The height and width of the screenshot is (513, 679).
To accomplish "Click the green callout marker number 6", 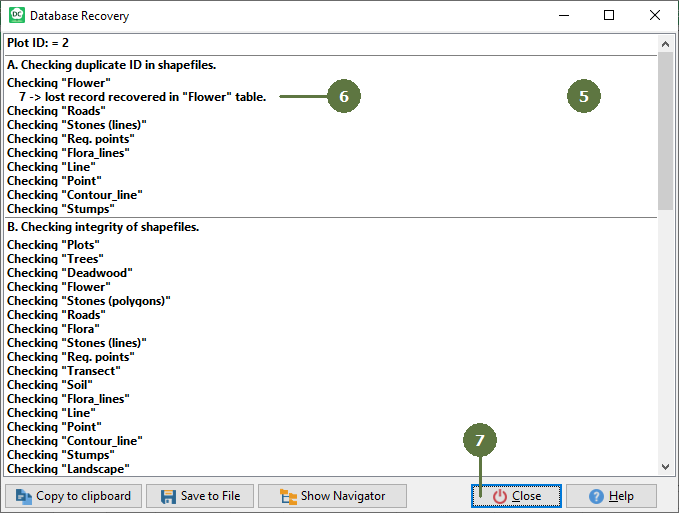I will tap(343, 96).
